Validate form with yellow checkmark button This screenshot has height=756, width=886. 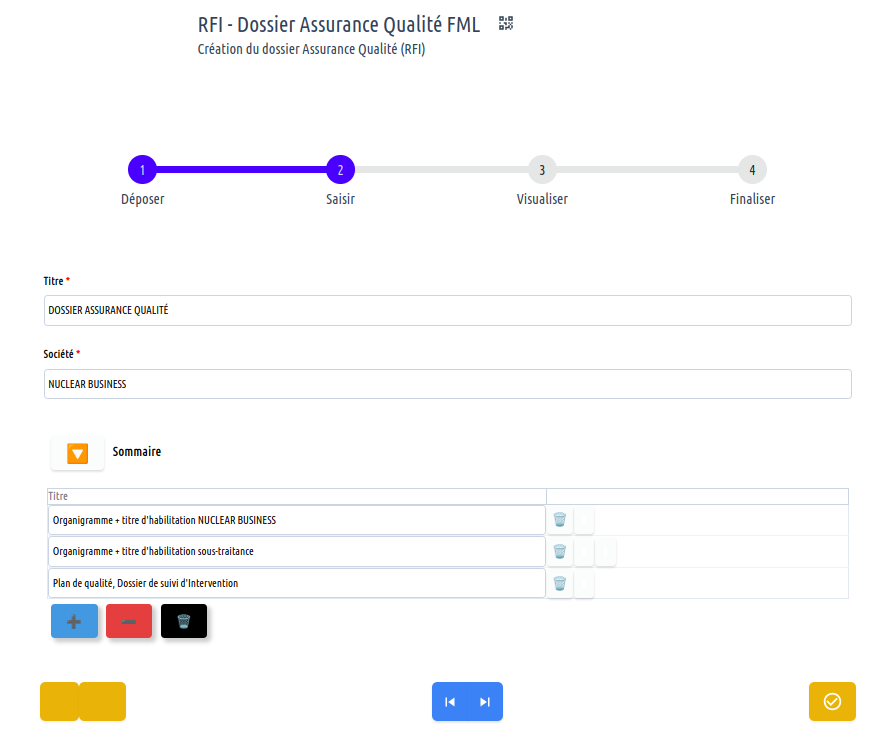(x=832, y=702)
